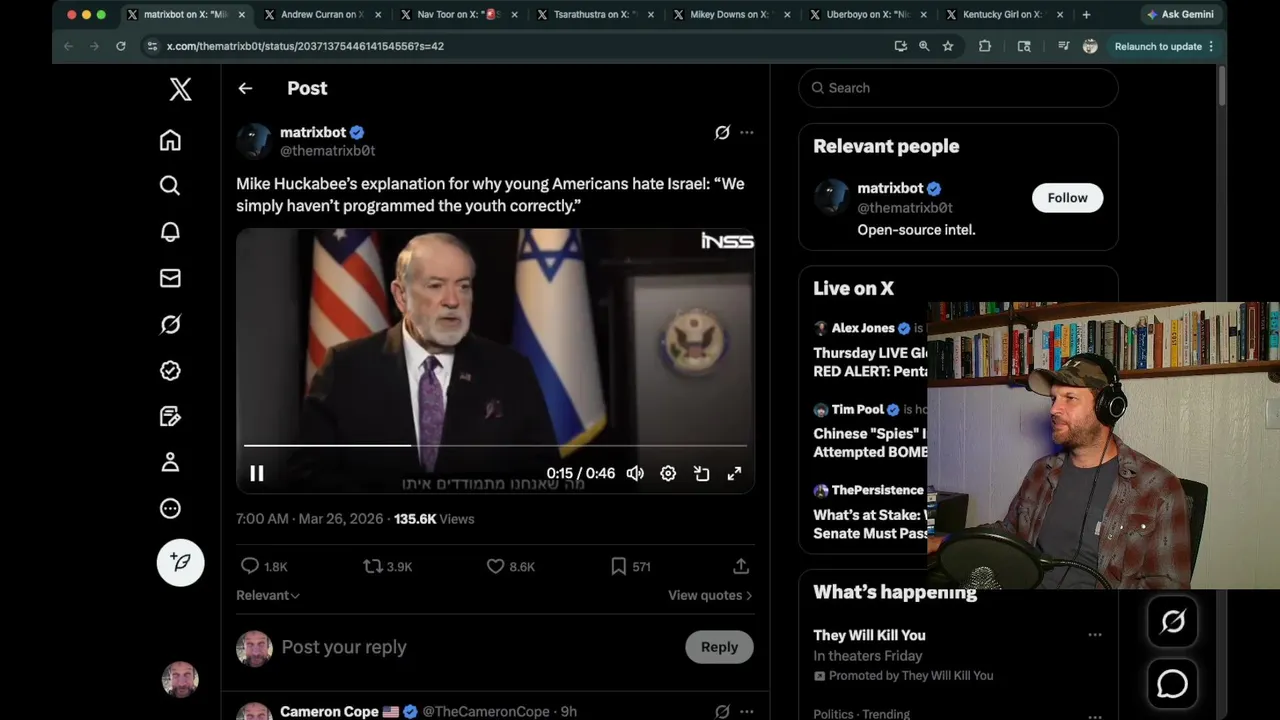Screen dimensions: 1280x720
Task: Go to X home via logo
Action: tap(180, 89)
